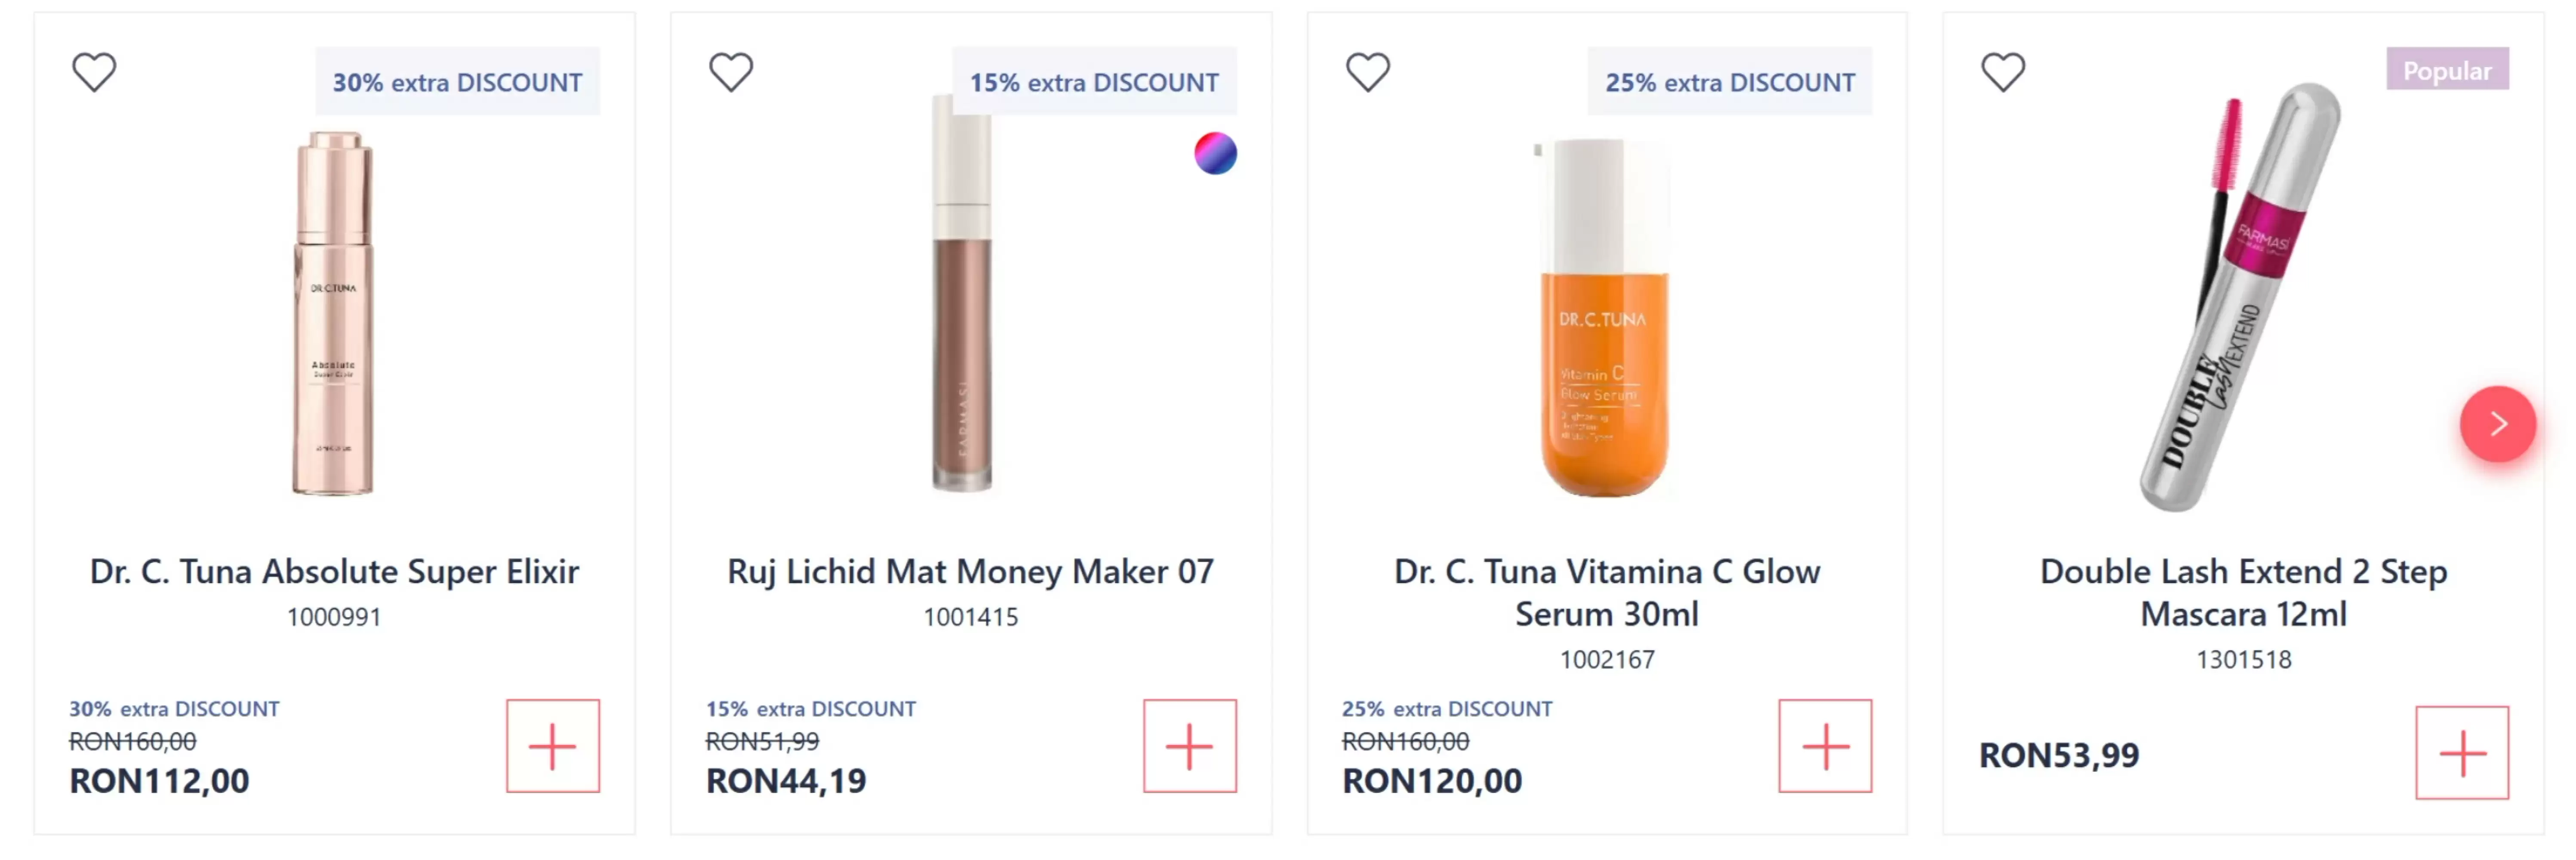Open color options swatch for Ruj Lichid
This screenshot has width=2576, height=860.
click(x=1215, y=153)
